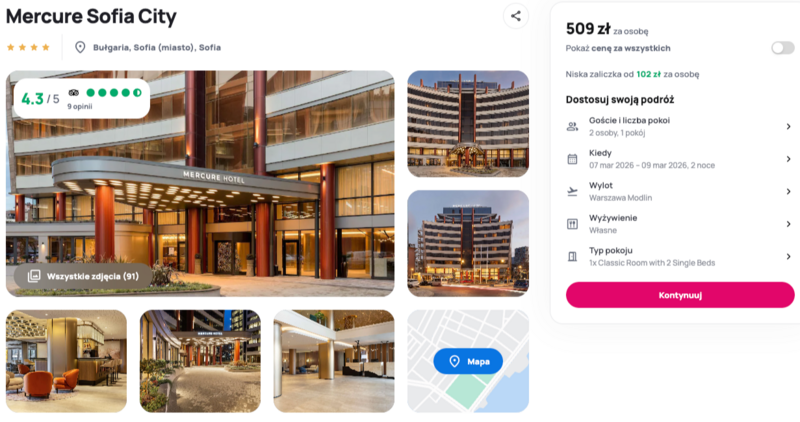This screenshot has width=800, height=422.
Task: Expand the Kiedy dates chevron
Action: tap(788, 159)
